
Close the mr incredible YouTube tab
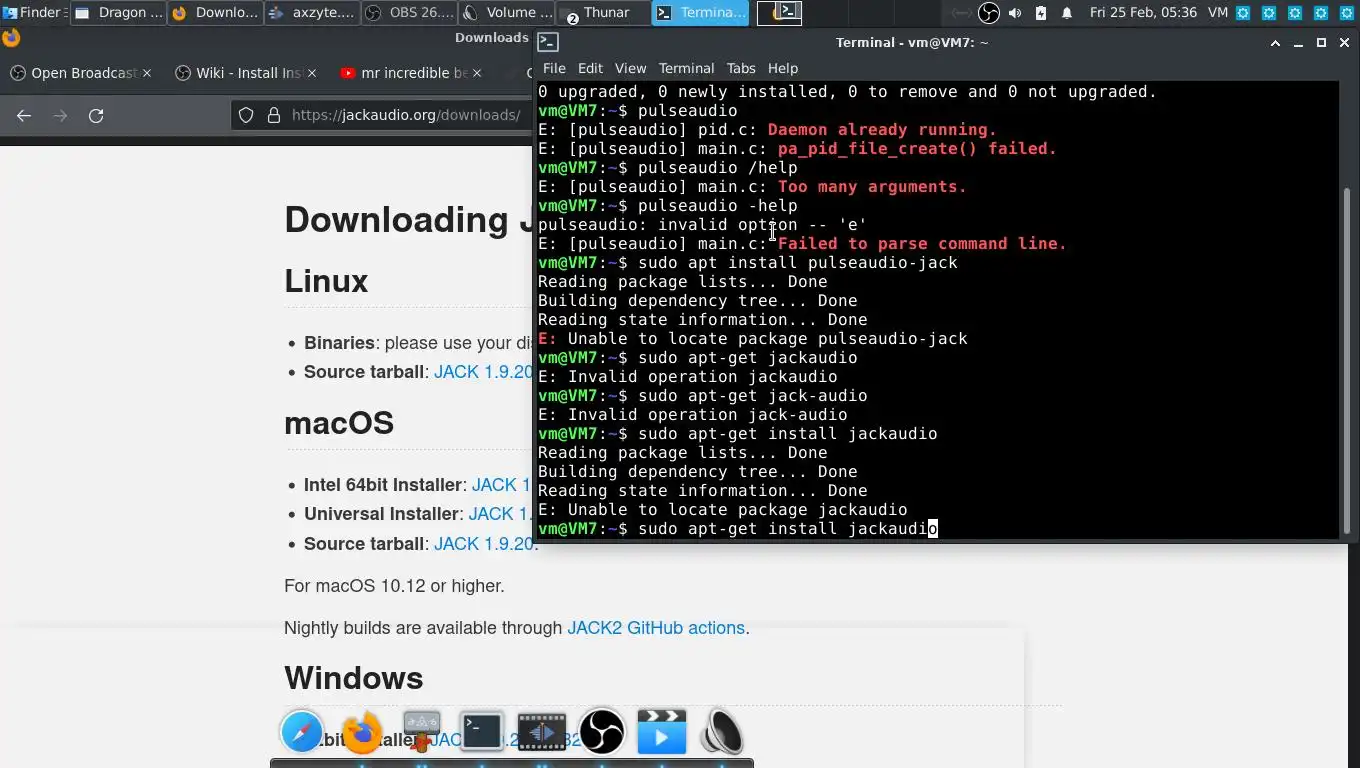pos(476,73)
